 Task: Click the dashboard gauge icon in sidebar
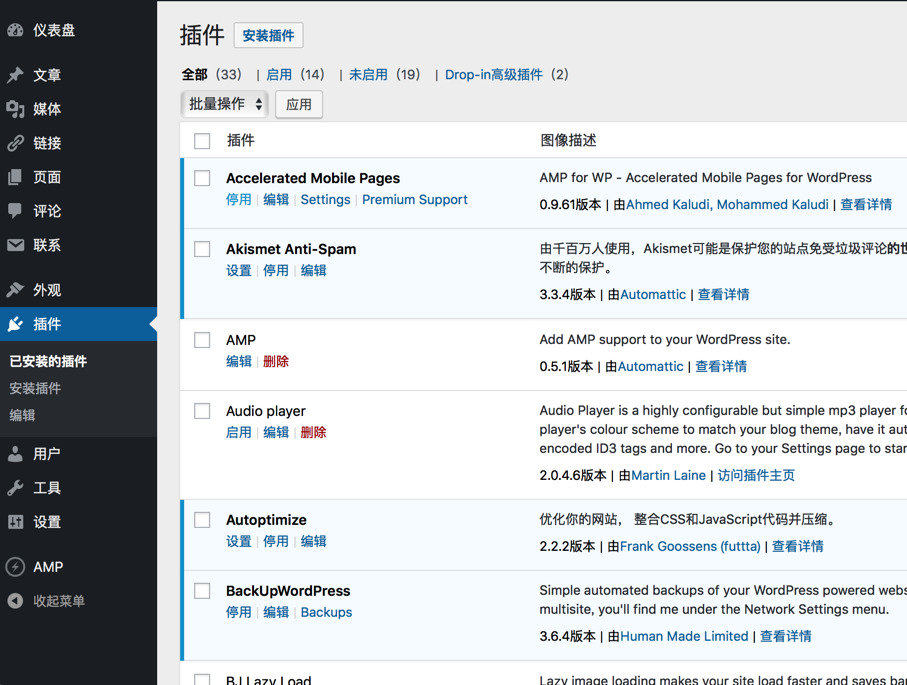pyautogui.click(x=15, y=30)
